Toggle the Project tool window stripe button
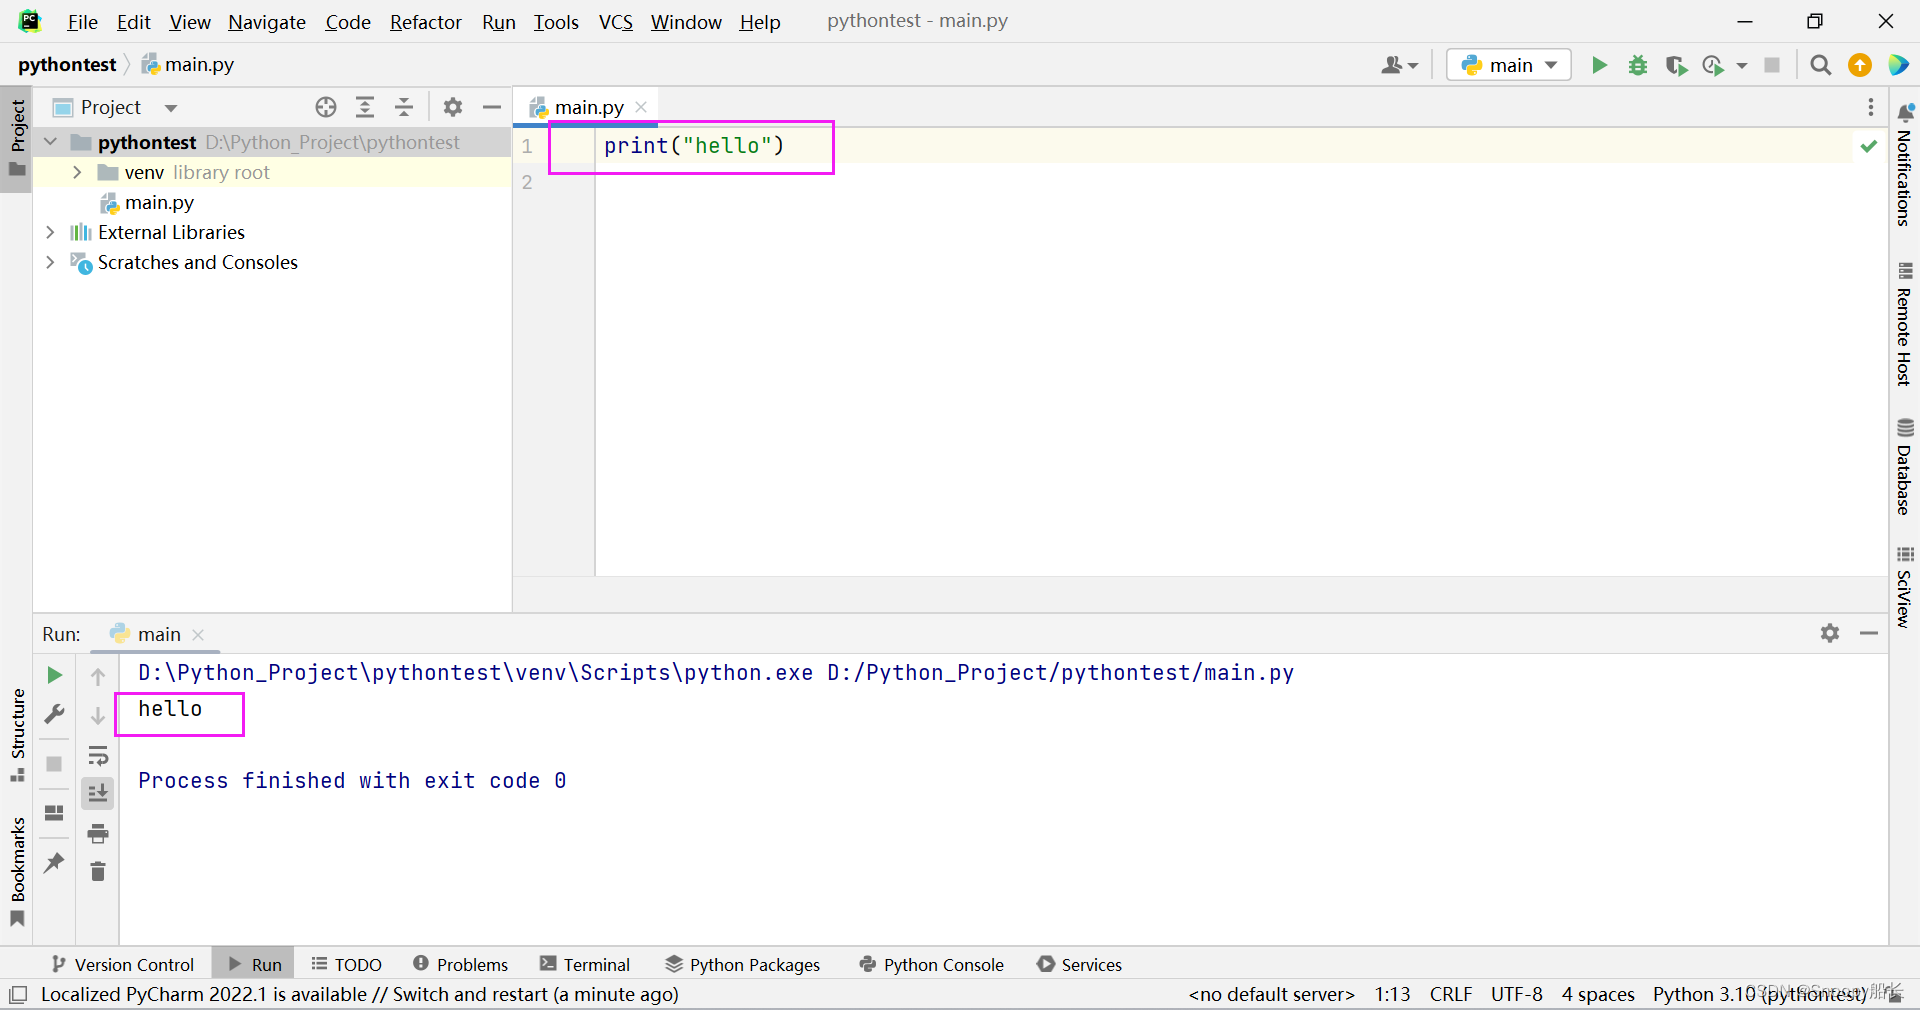 [x=17, y=139]
